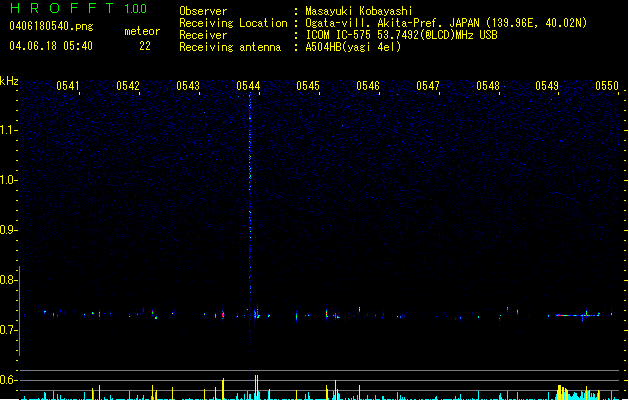Click time marker 0548
The width and height of the screenshot is (629, 400).
point(488,86)
